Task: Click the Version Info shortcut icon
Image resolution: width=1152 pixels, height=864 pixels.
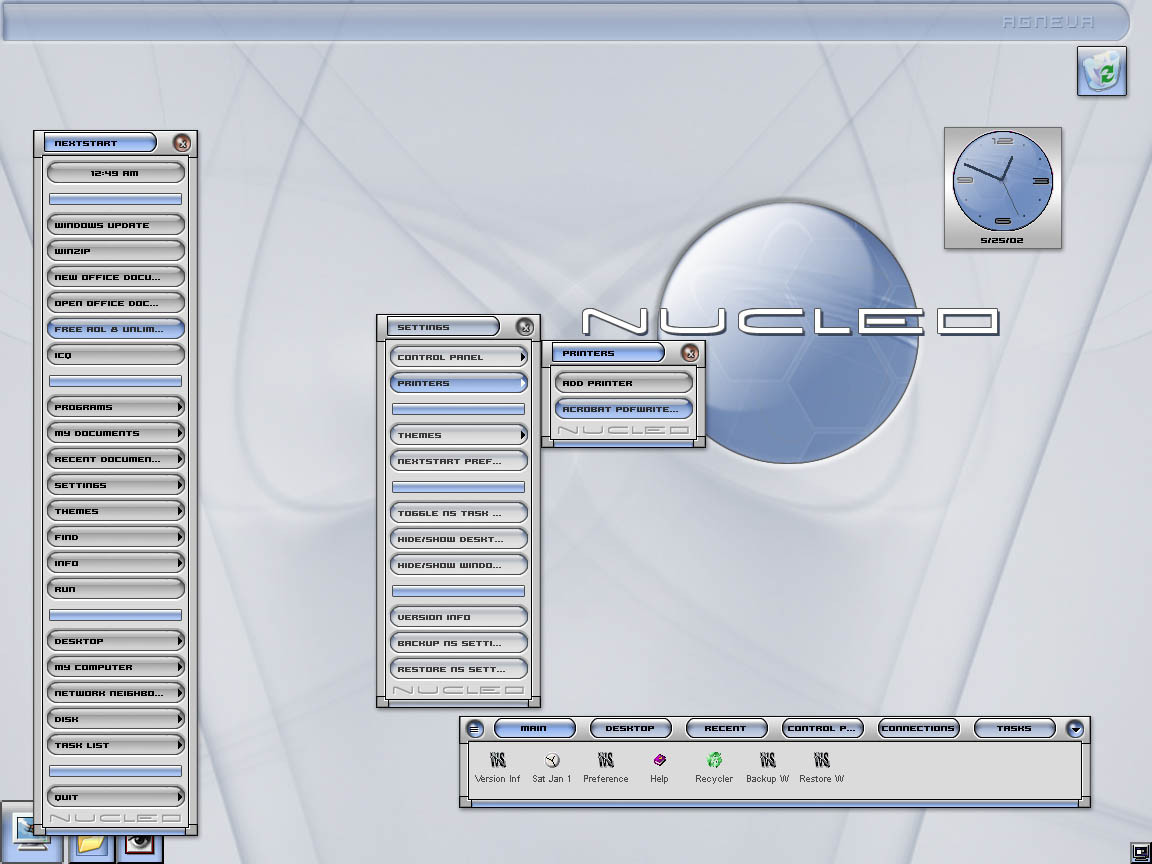Action: [x=498, y=762]
